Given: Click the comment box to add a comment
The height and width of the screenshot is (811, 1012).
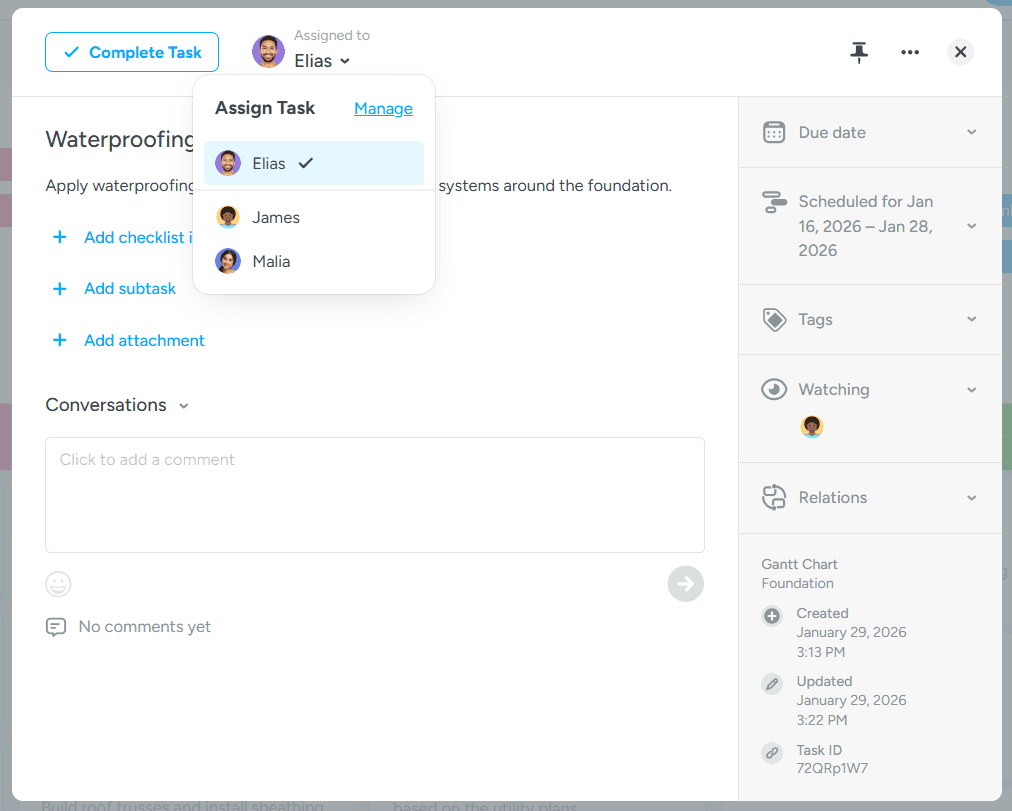Looking at the screenshot, I should tap(375, 494).
